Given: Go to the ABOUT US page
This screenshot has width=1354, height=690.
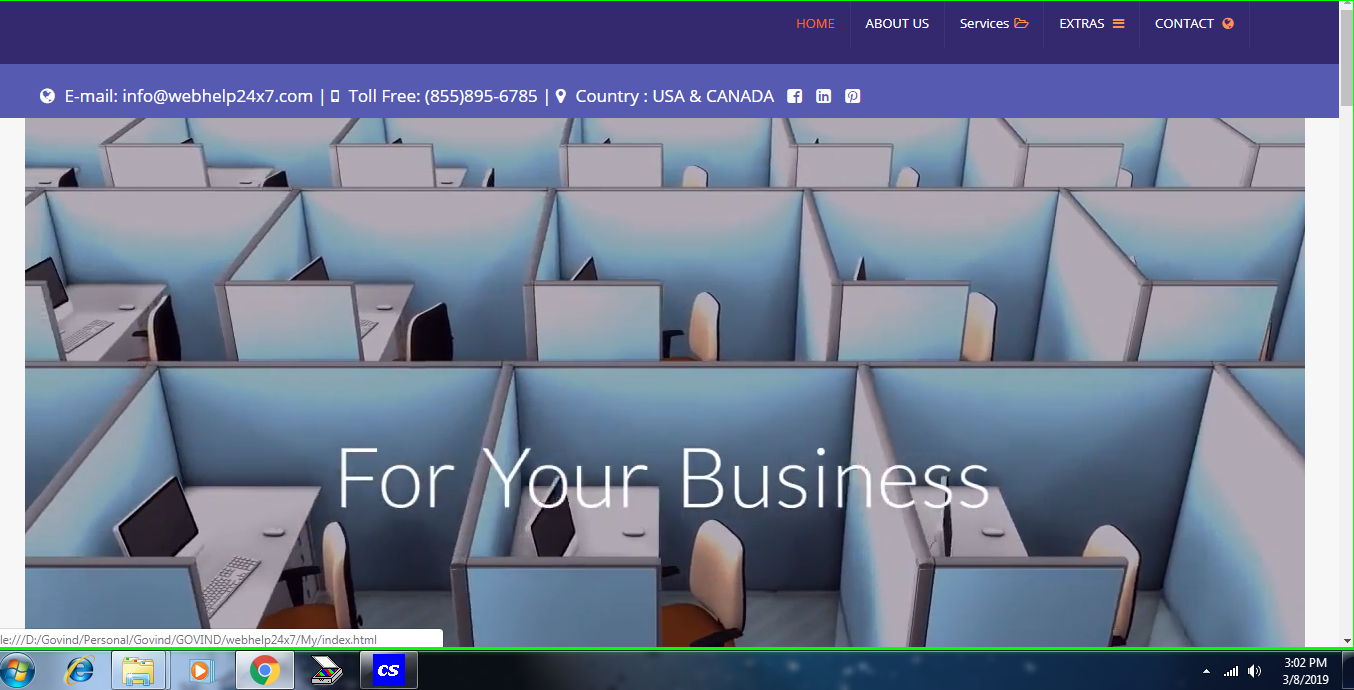Looking at the screenshot, I should (897, 24).
